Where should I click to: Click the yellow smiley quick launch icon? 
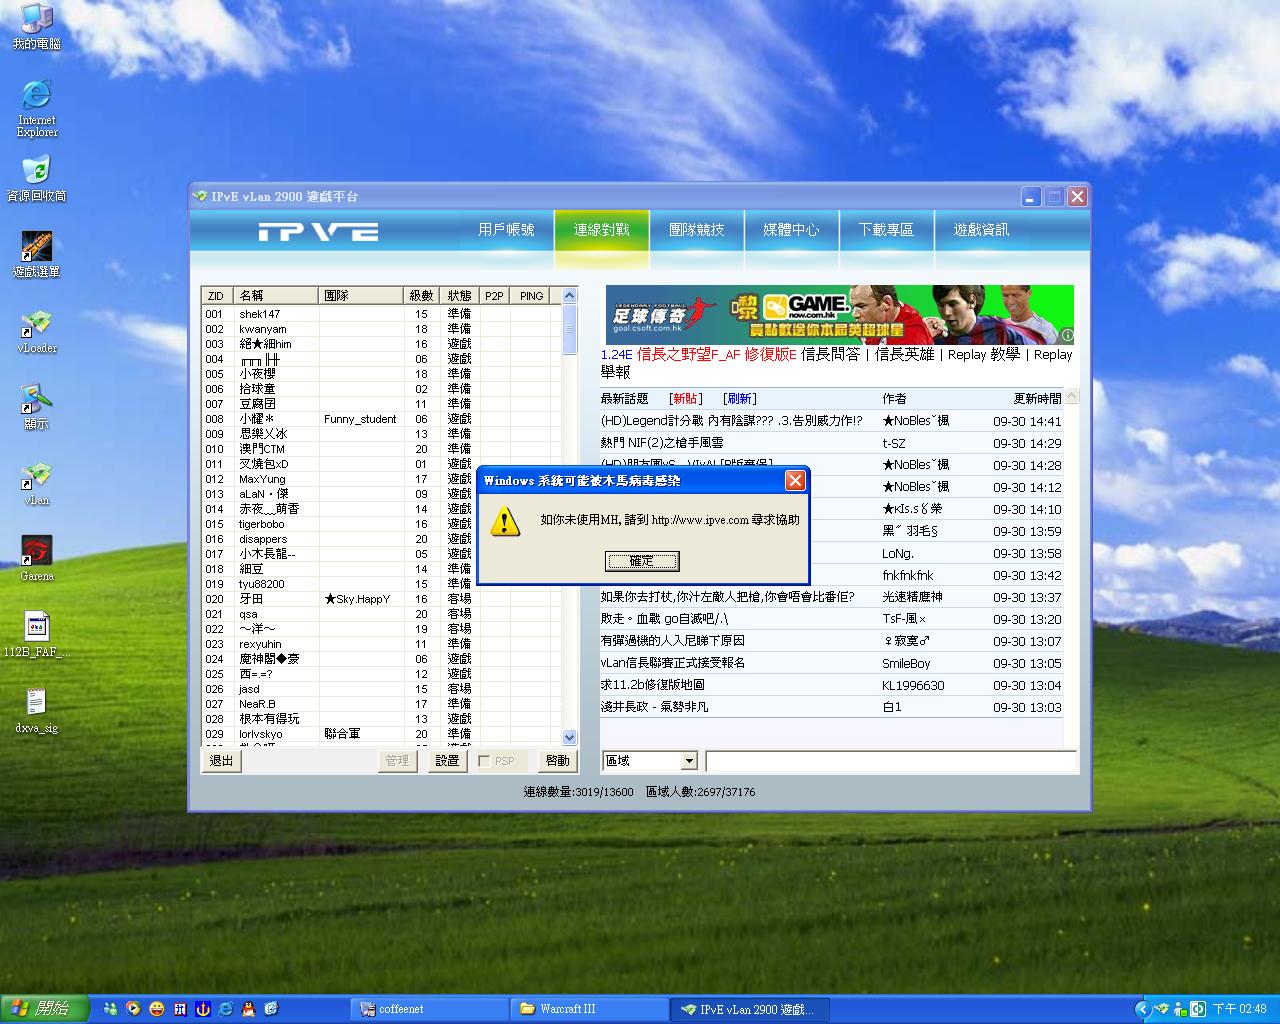click(x=157, y=1009)
